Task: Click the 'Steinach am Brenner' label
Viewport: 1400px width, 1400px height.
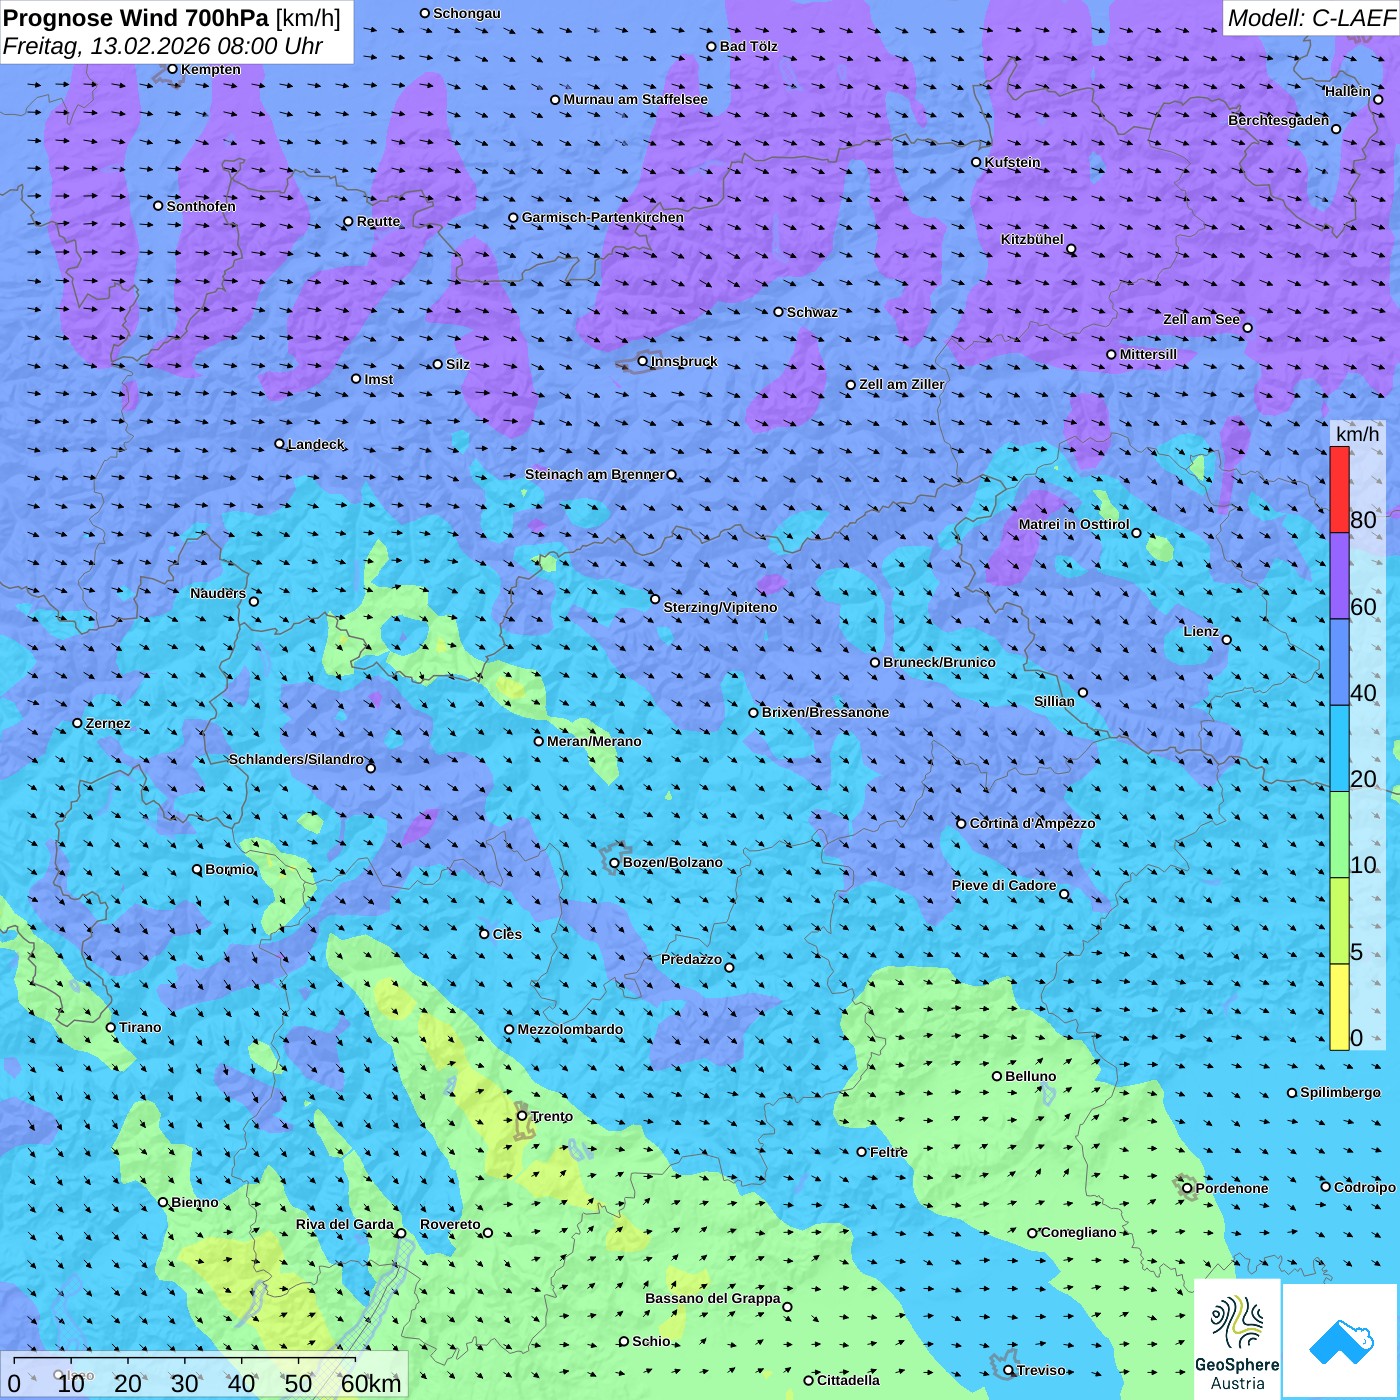Action: [x=595, y=474]
